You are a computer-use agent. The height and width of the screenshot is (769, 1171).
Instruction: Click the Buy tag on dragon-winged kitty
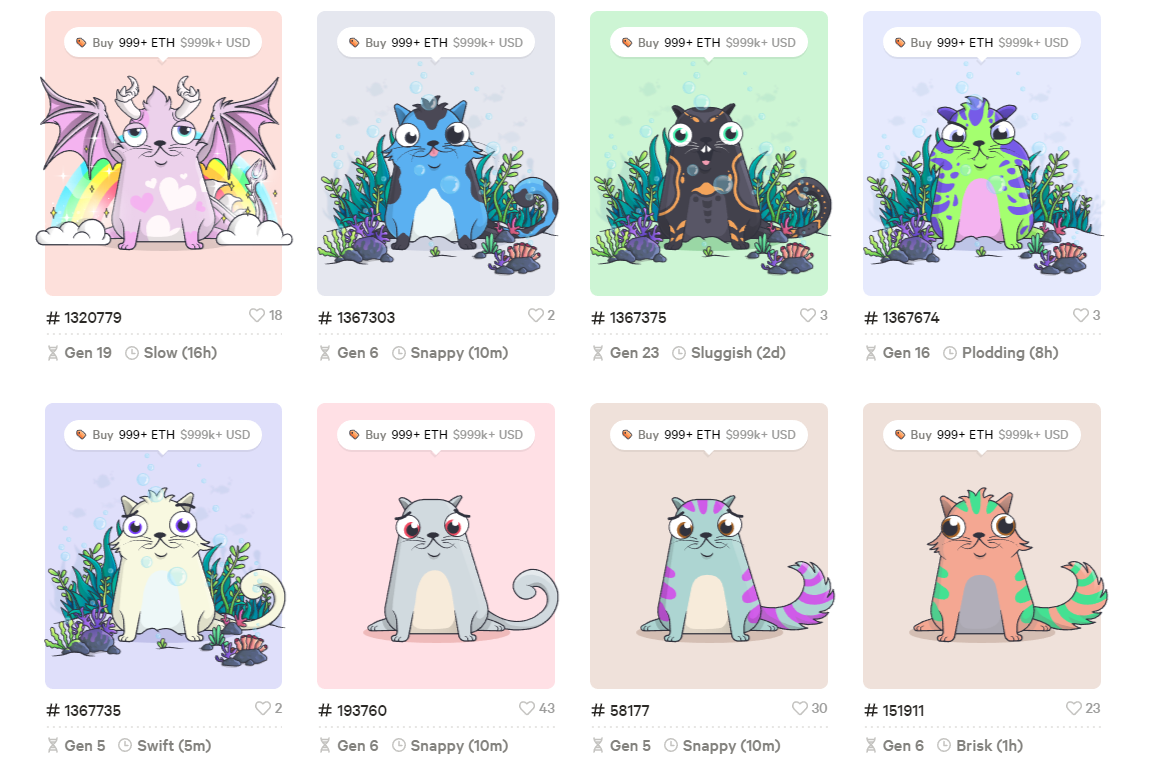tap(163, 43)
